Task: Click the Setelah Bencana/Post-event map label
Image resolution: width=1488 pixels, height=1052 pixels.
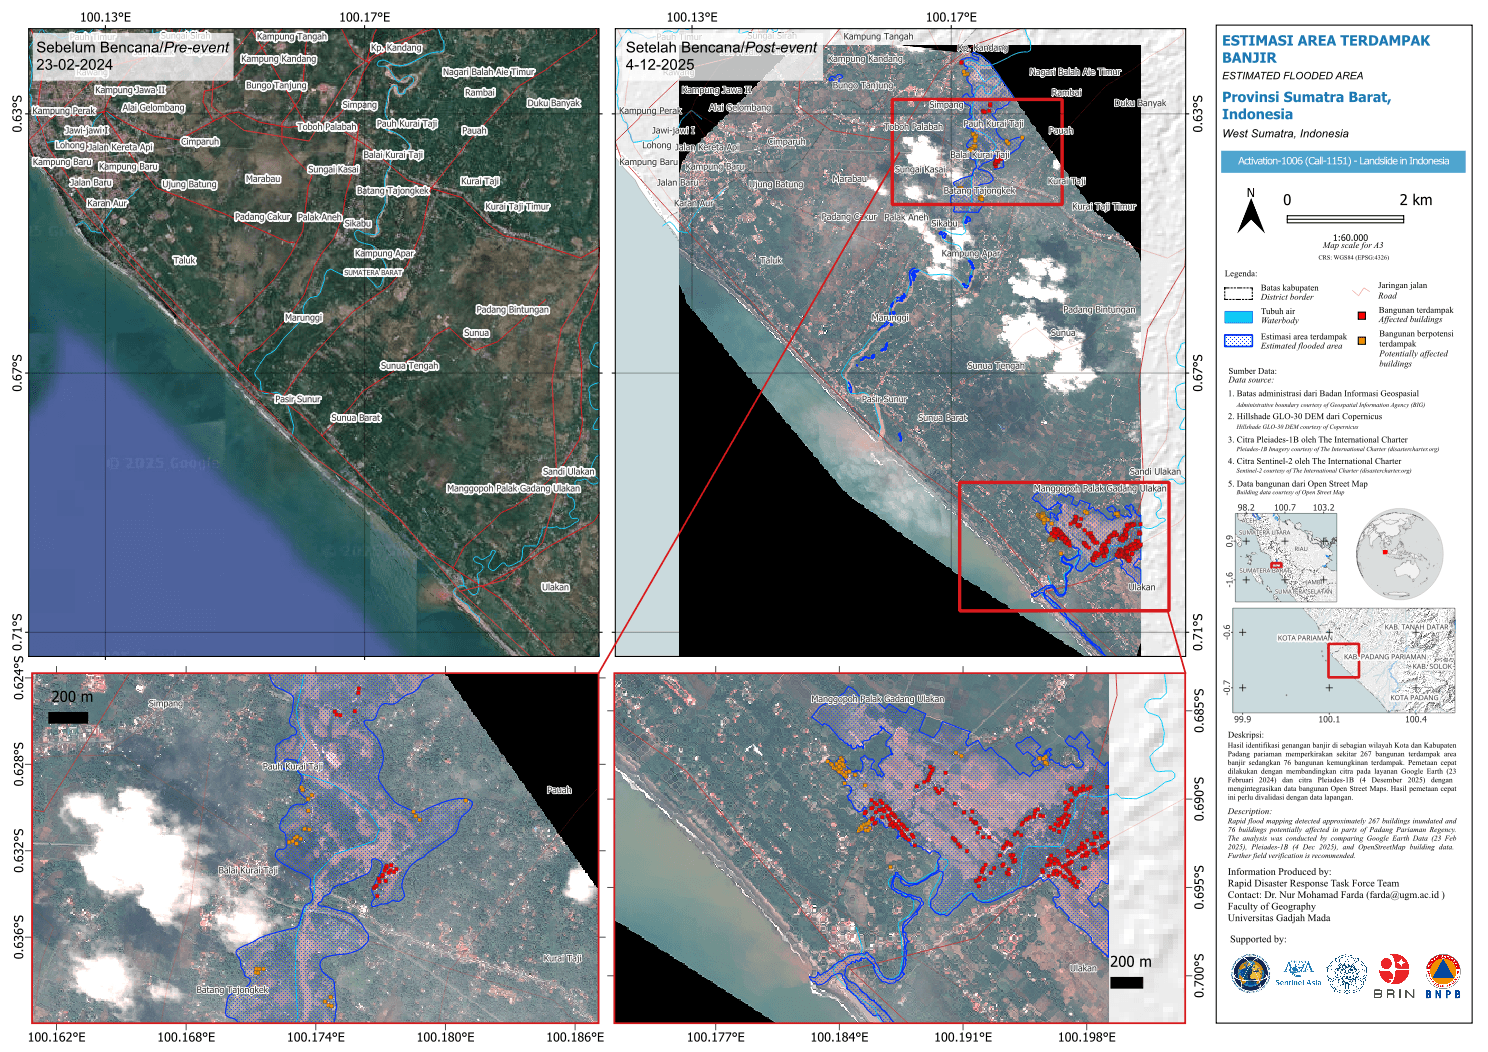Action: pos(721,56)
